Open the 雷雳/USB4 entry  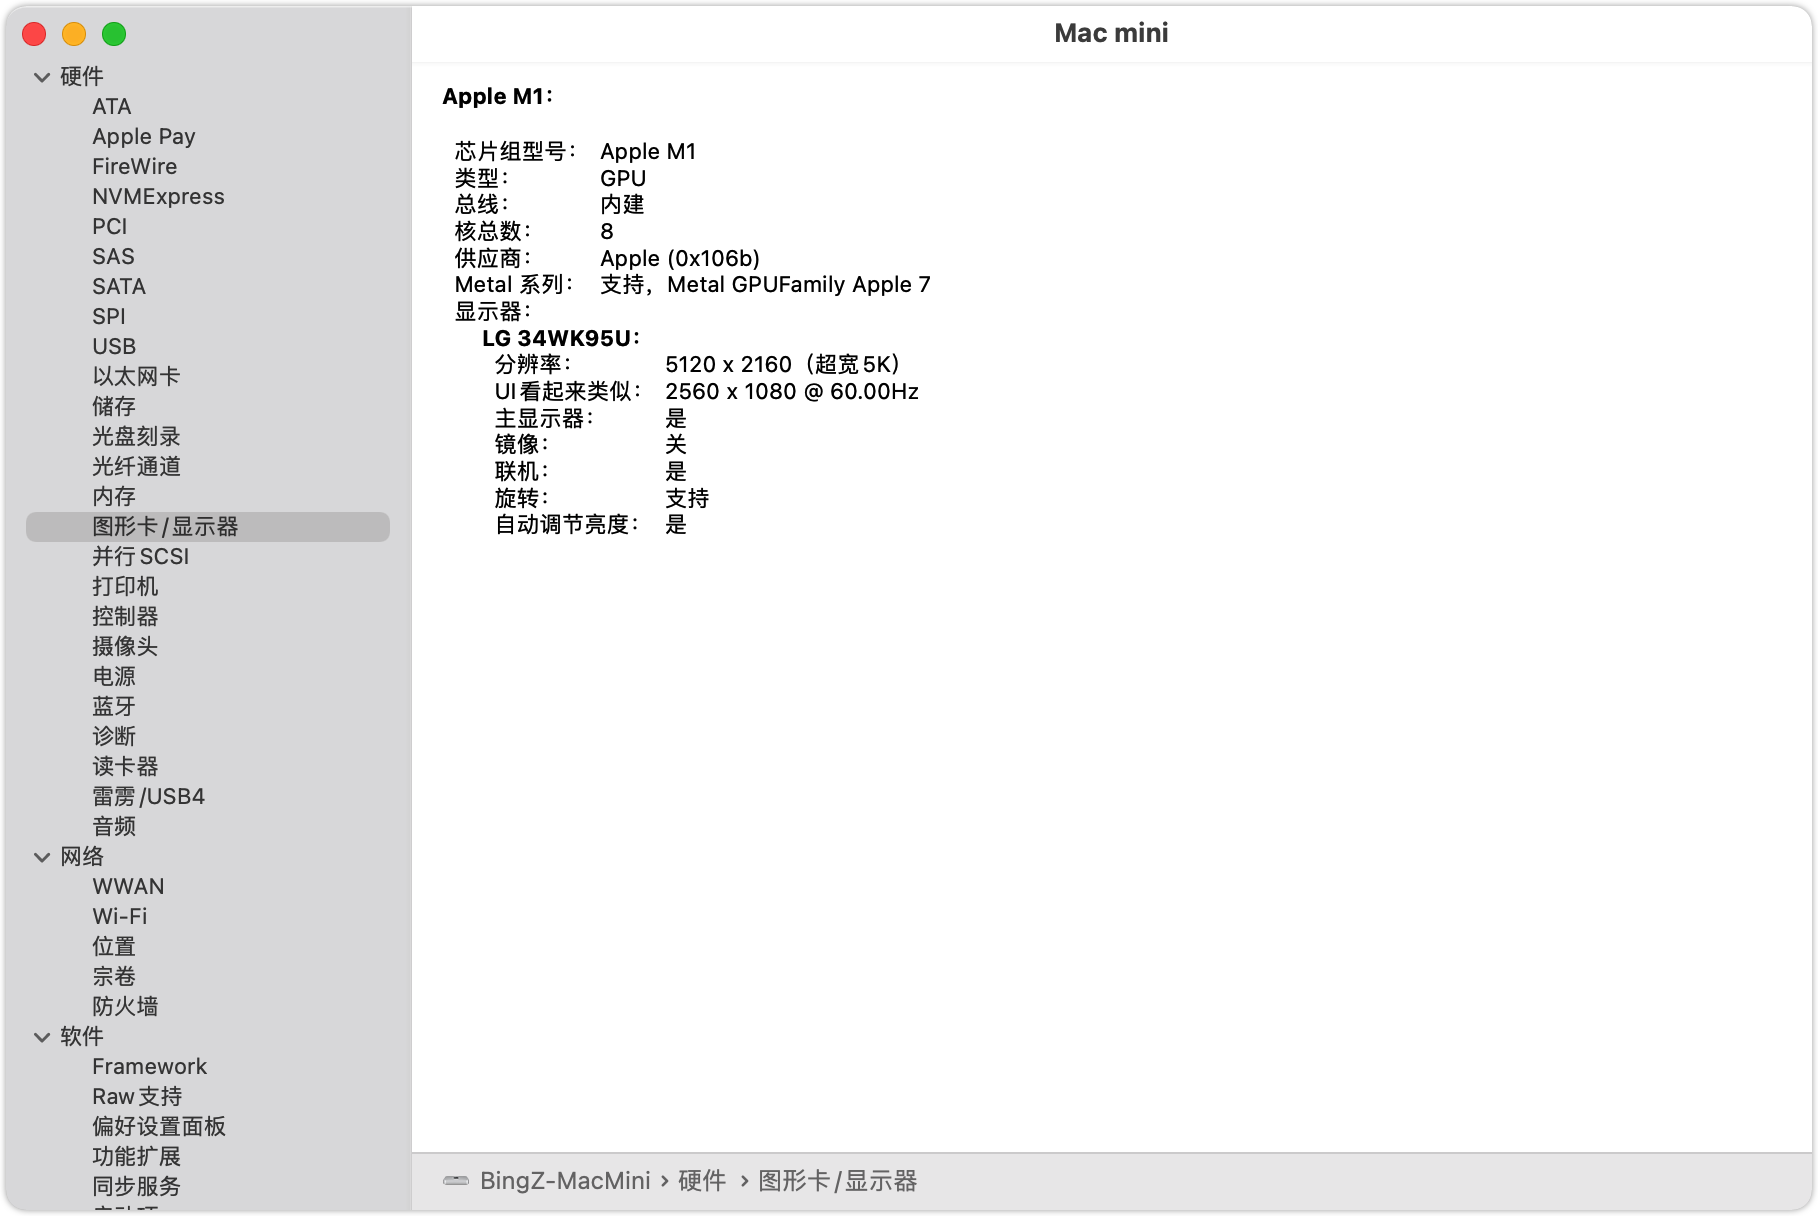[149, 797]
